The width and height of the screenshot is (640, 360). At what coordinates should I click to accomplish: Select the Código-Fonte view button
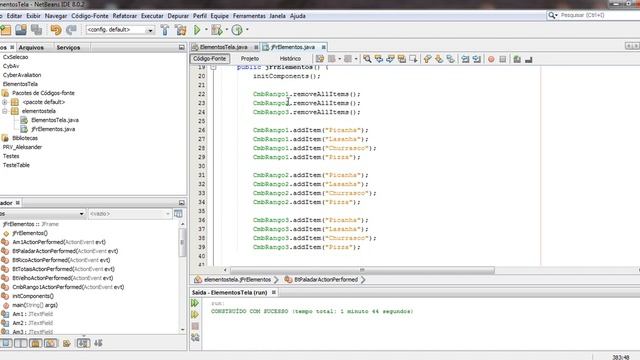[x=209, y=59]
